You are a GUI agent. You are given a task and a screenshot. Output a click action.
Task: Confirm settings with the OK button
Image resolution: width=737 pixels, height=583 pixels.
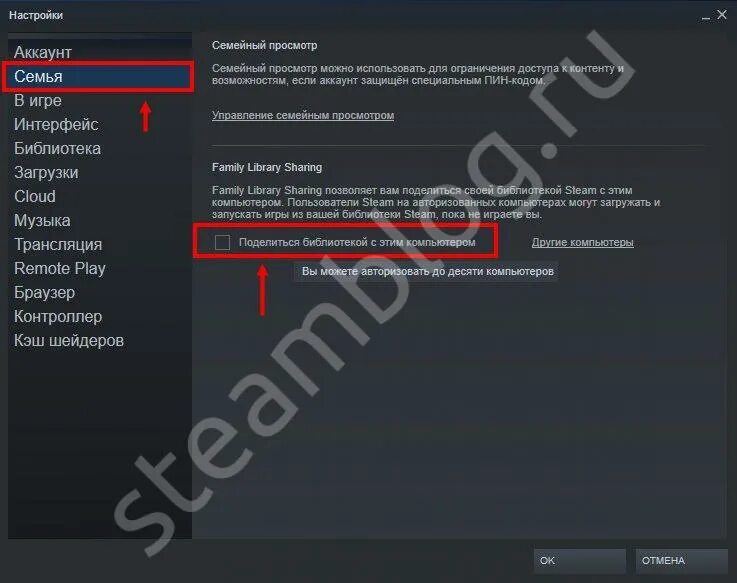[579, 561]
